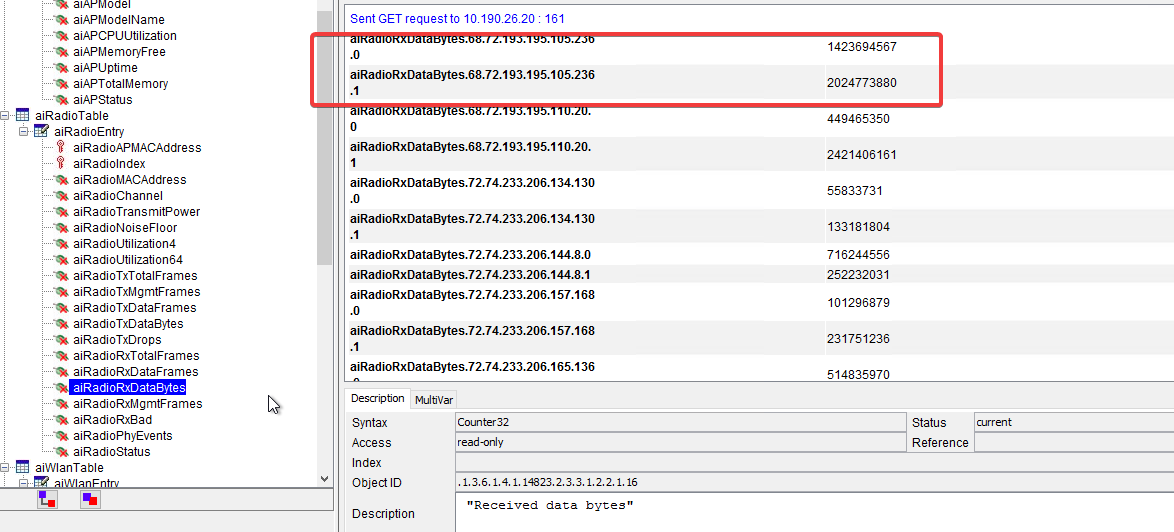Click the Status field showing current
1174x532 pixels.
point(1074,423)
